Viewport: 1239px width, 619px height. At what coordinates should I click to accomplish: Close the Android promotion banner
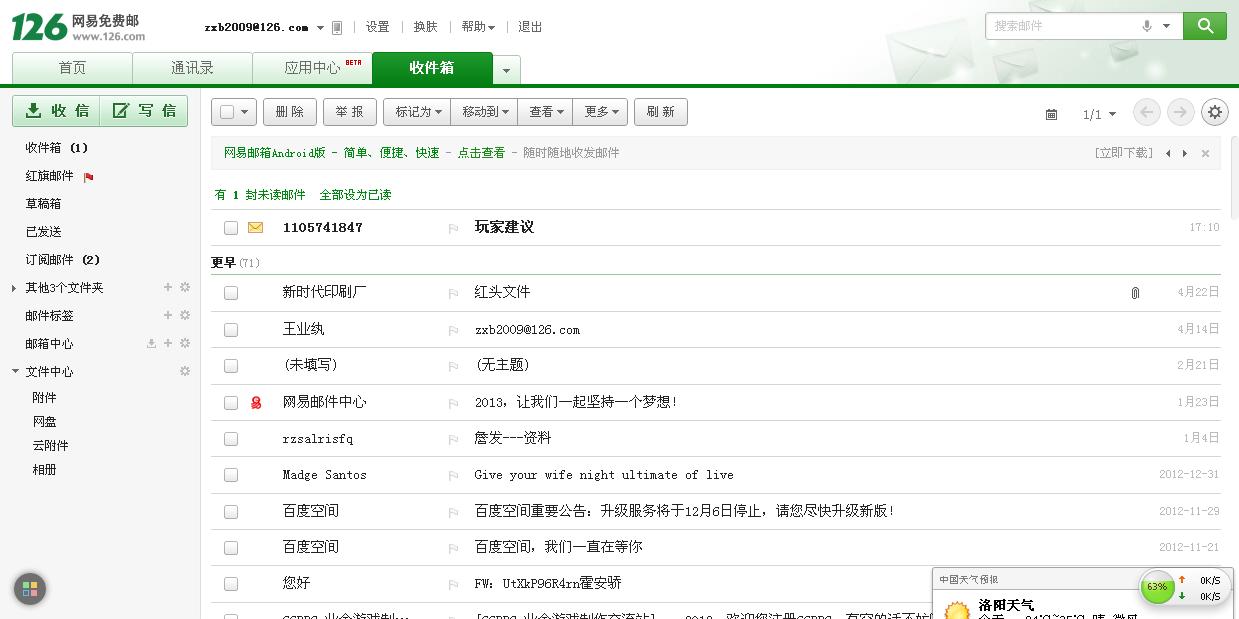1205,153
